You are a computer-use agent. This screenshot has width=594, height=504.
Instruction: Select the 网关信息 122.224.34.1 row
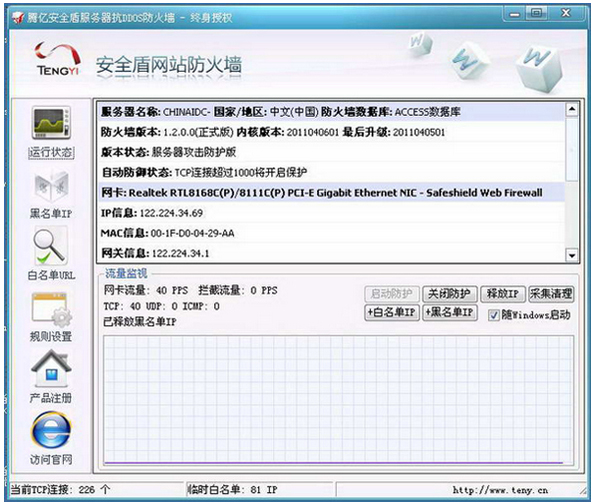[331, 253]
